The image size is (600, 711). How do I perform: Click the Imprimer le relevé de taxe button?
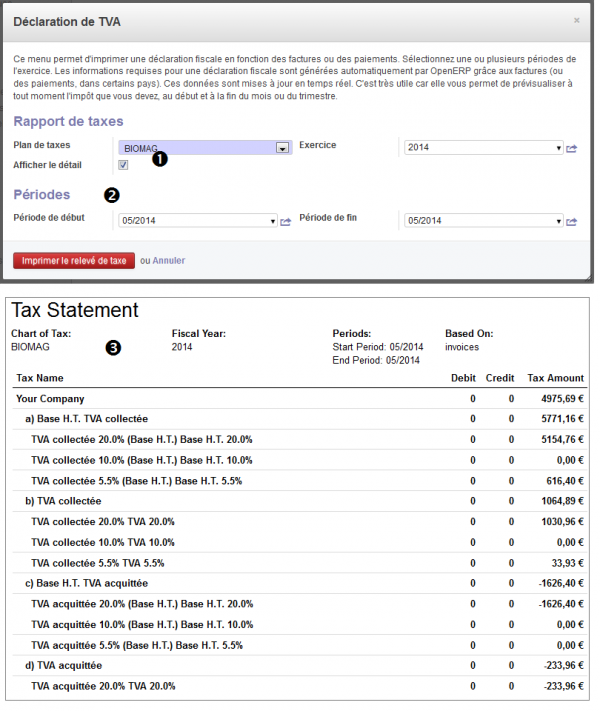point(74,260)
